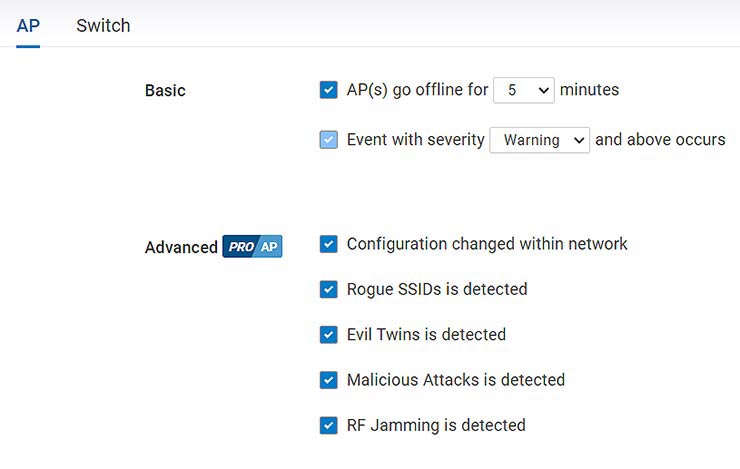The width and height of the screenshot is (740, 469).
Task: Click the "Evil Twins is detected" label text
Action: tap(426, 334)
